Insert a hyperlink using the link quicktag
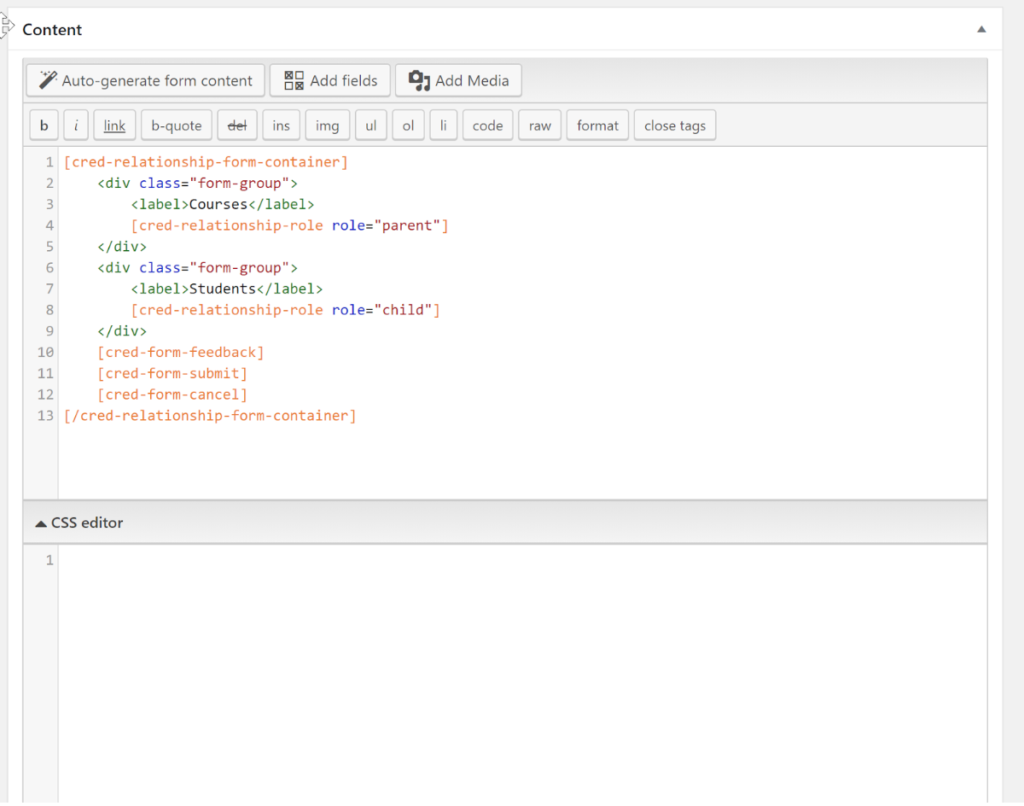 click(115, 126)
